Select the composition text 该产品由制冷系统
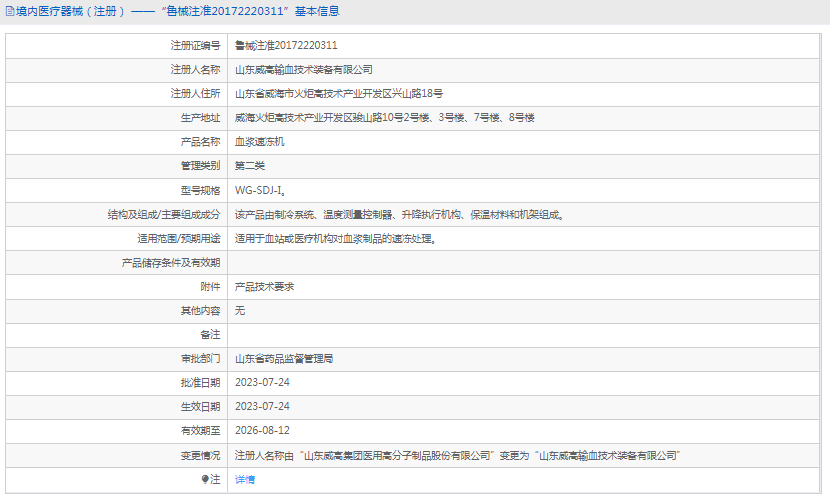Image resolution: width=830 pixels, height=501 pixels. click(x=275, y=214)
